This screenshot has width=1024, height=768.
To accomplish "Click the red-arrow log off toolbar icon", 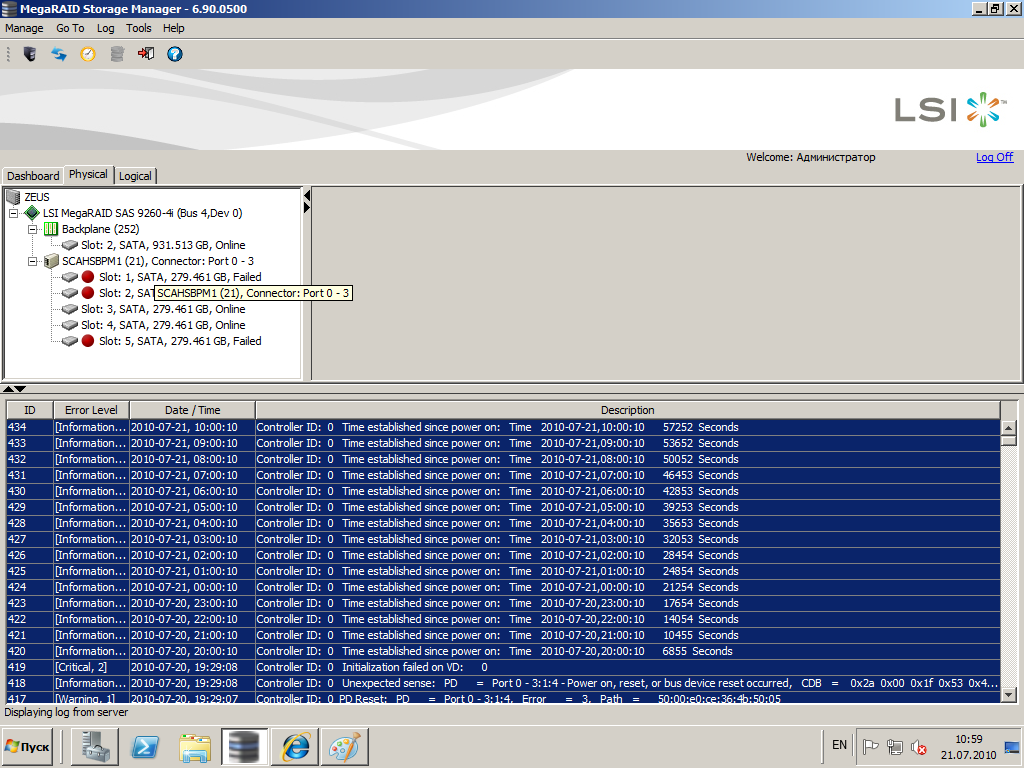I will [x=146, y=54].
